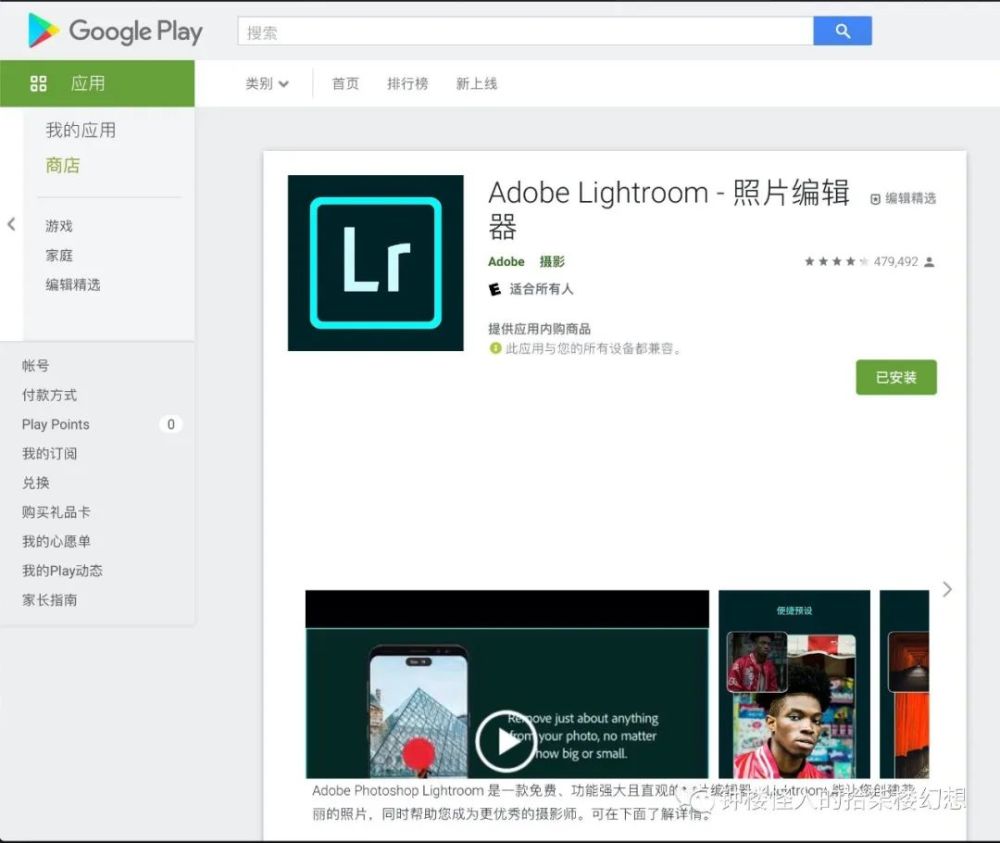This screenshot has width=1000, height=843.
Task: Click the 摄影 photography category link
Action: point(552,261)
